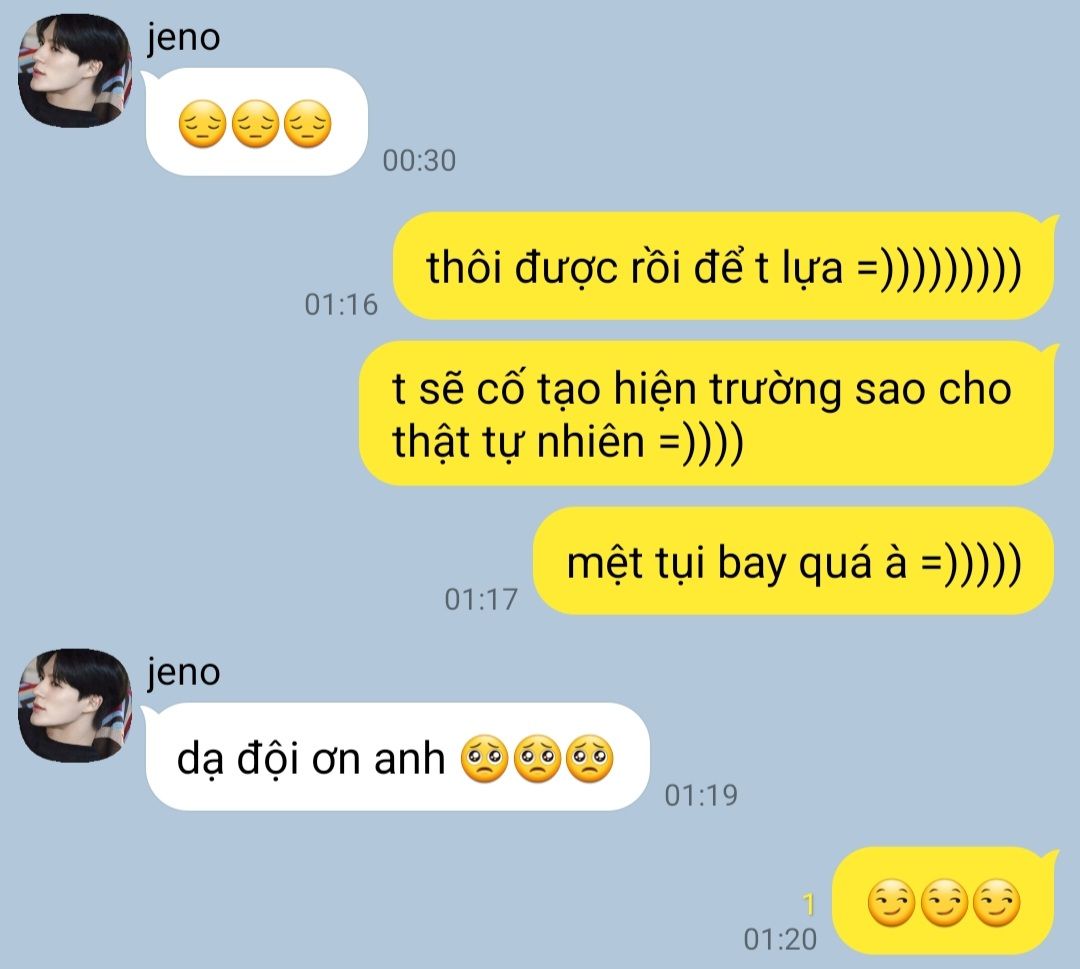
Task: Select the pensive emoji message bubble
Action: click(x=256, y=122)
